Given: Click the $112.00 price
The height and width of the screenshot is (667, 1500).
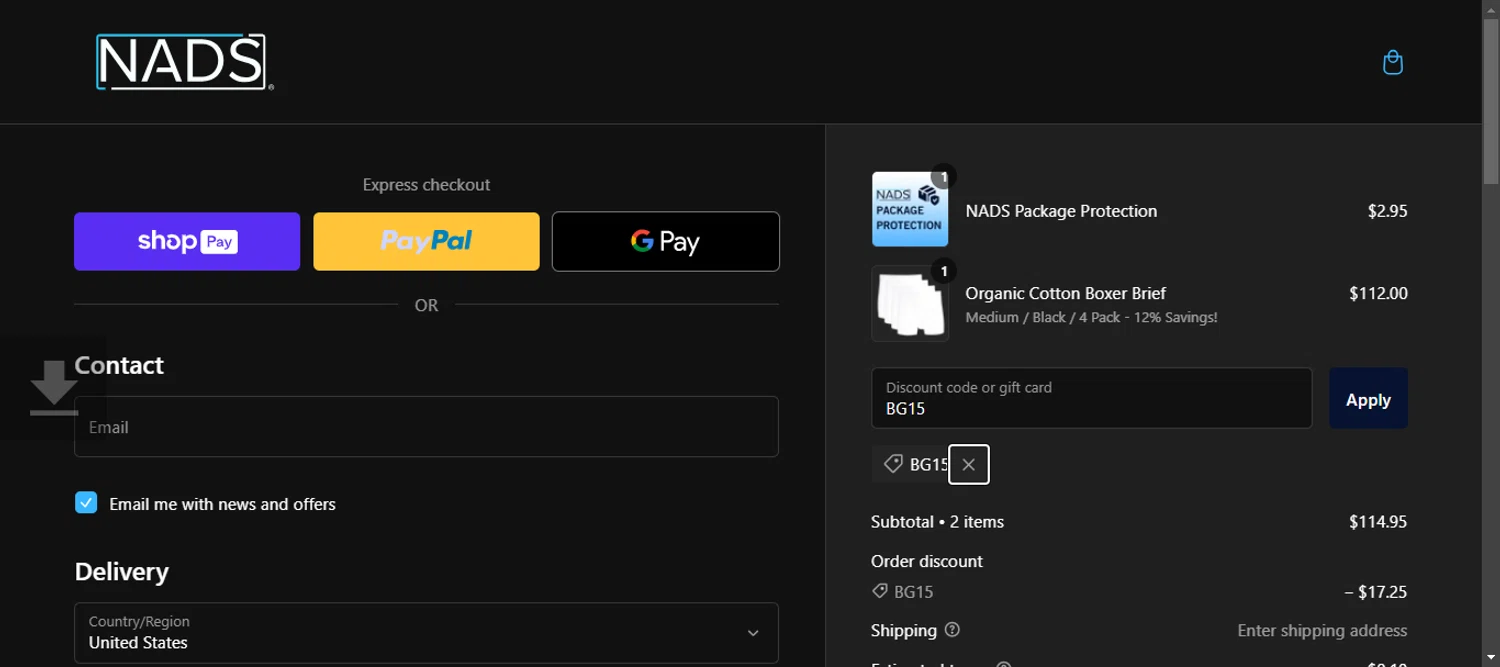Looking at the screenshot, I should coord(1378,293).
